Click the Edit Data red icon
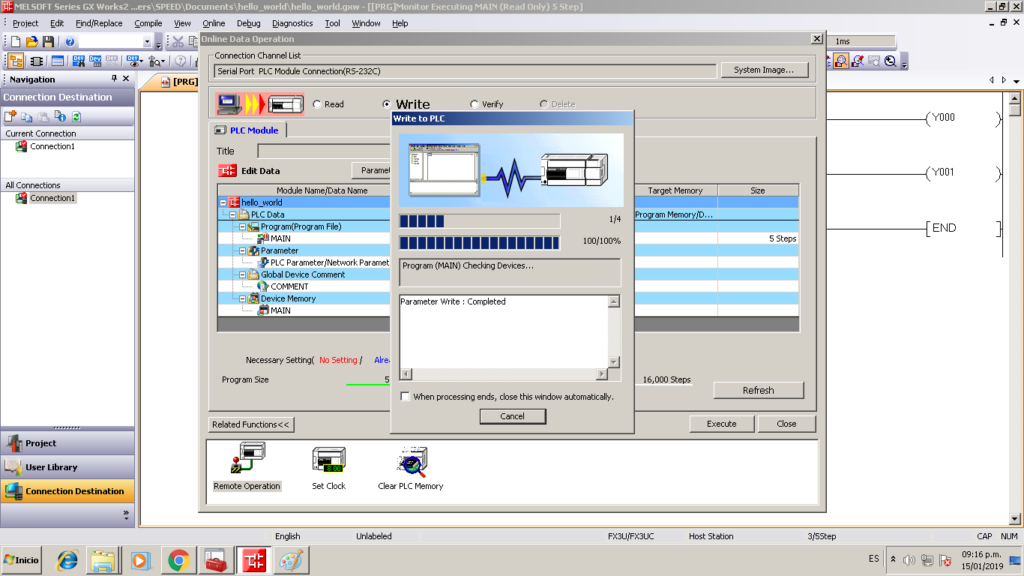The width and height of the screenshot is (1024, 576). [227, 170]
